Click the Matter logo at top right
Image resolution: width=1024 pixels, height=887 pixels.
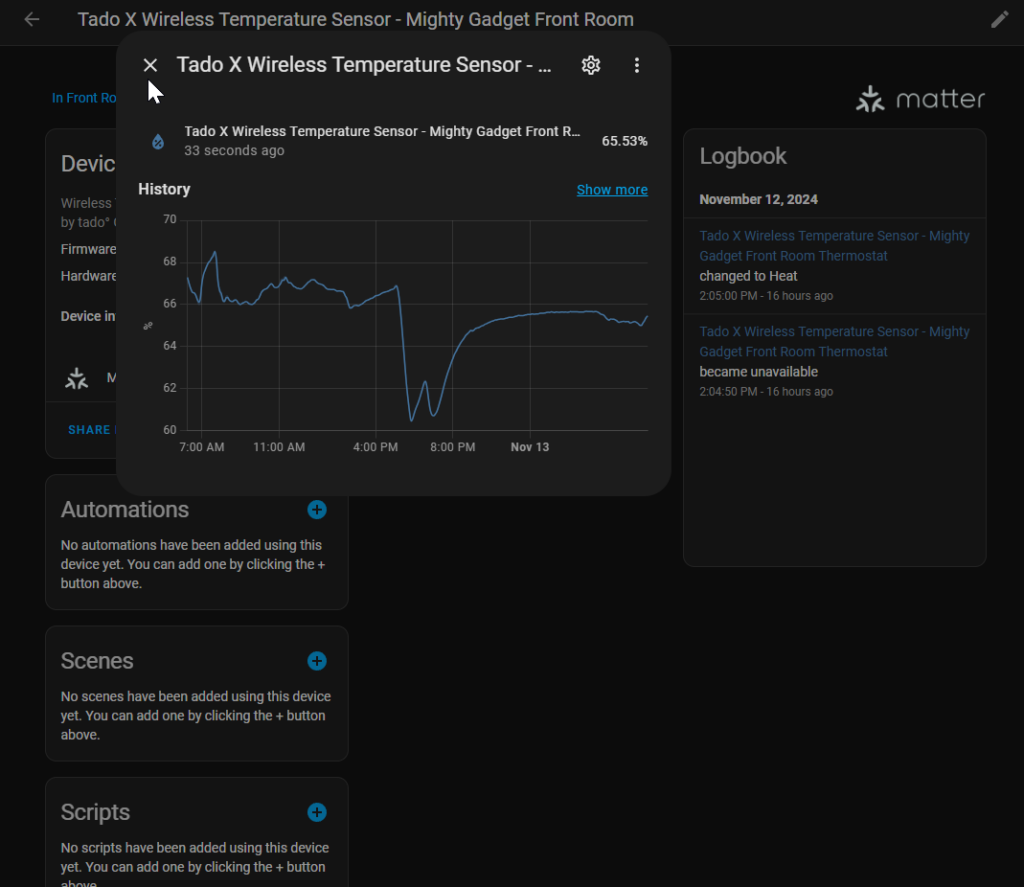(x=920, y=99)
